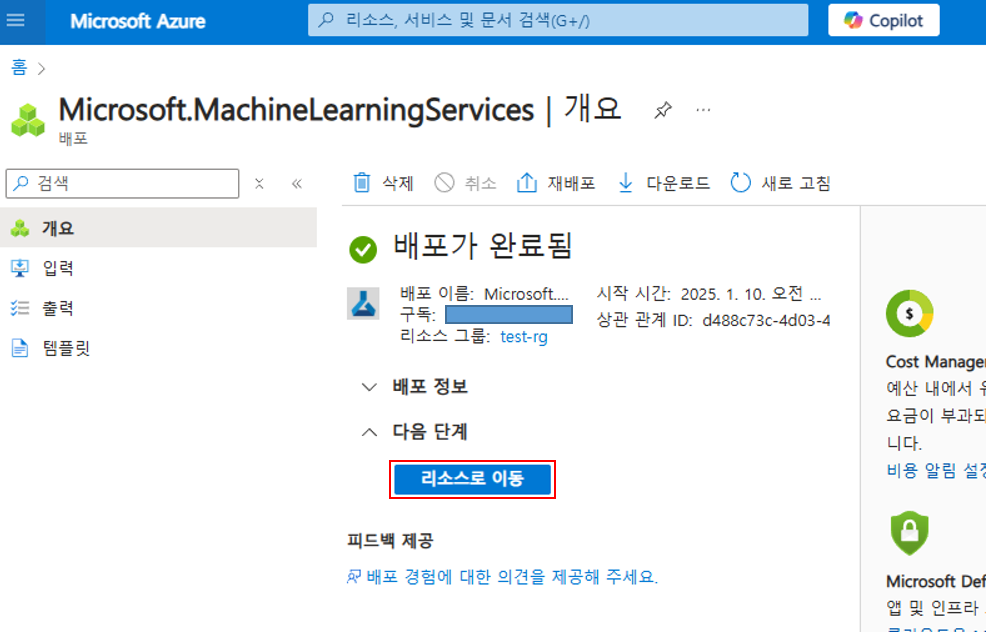Collapse the sidebar with double chevron

(x=297, y=183)
